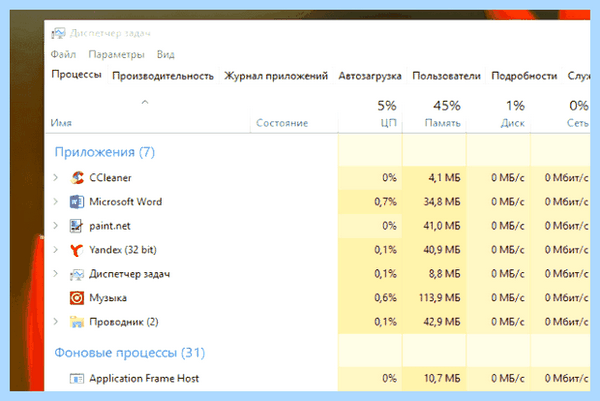600x401 pixels.
Task: Click the 8,8 МБ memory value
Action: (444, 274)
